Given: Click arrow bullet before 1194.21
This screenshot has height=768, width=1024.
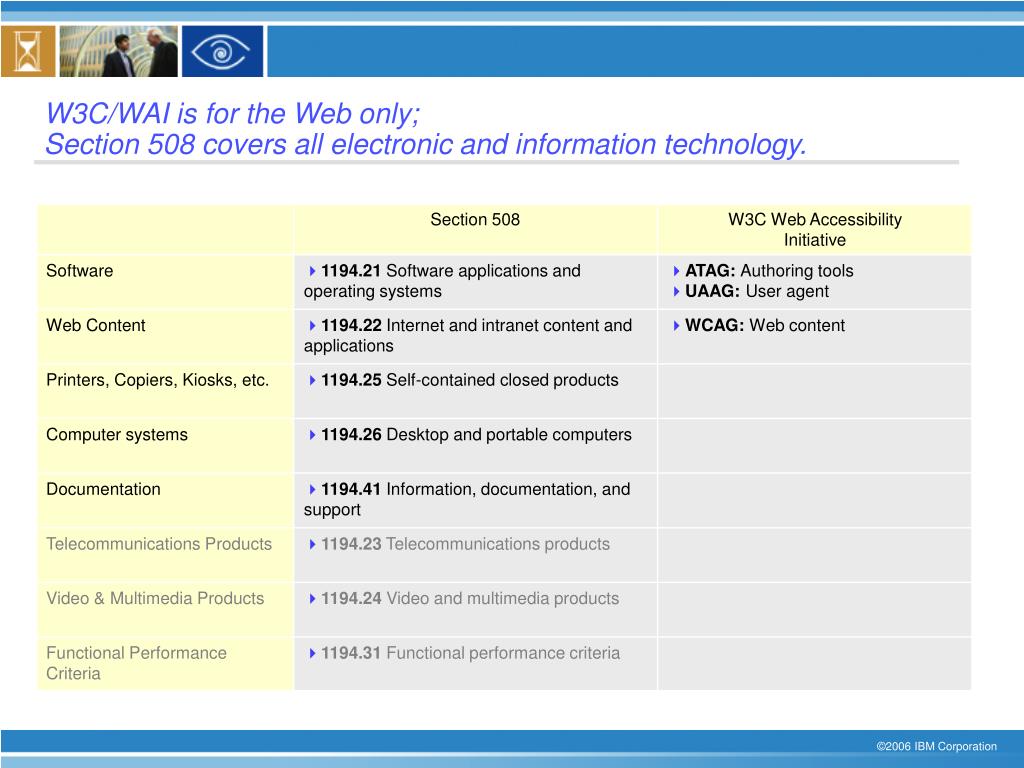Looking at the screenshot, I should tap(312, 271).
